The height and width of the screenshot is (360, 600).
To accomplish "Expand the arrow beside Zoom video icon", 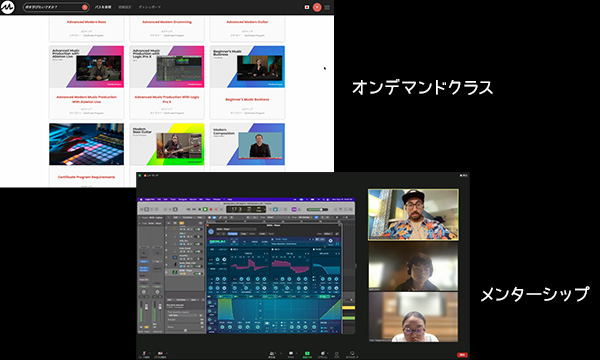I will (x=166, y=353).
